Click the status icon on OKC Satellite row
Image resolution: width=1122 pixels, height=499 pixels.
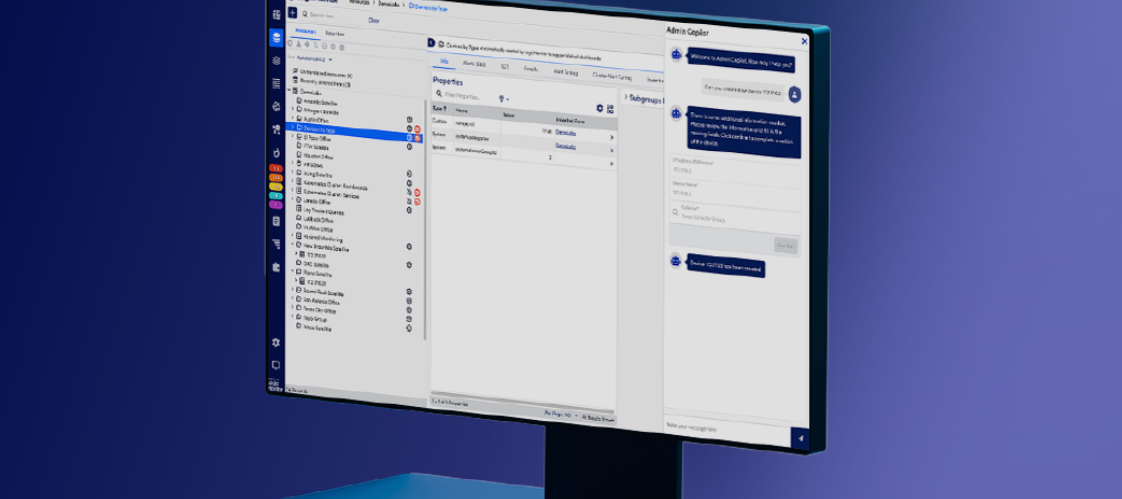tap(409, 264)
